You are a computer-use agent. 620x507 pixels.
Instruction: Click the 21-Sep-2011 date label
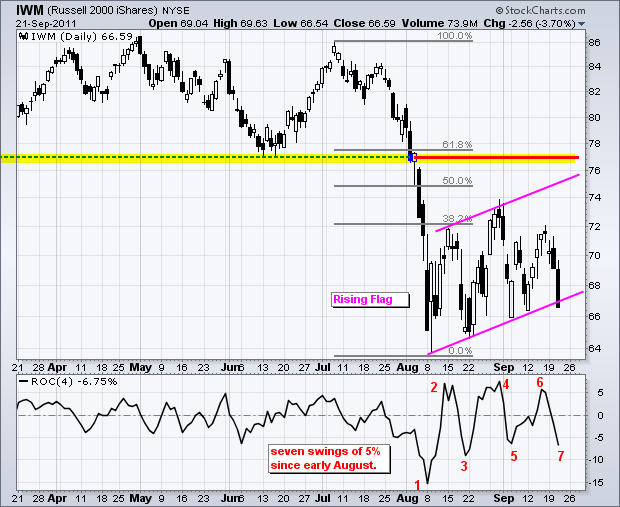46,24
